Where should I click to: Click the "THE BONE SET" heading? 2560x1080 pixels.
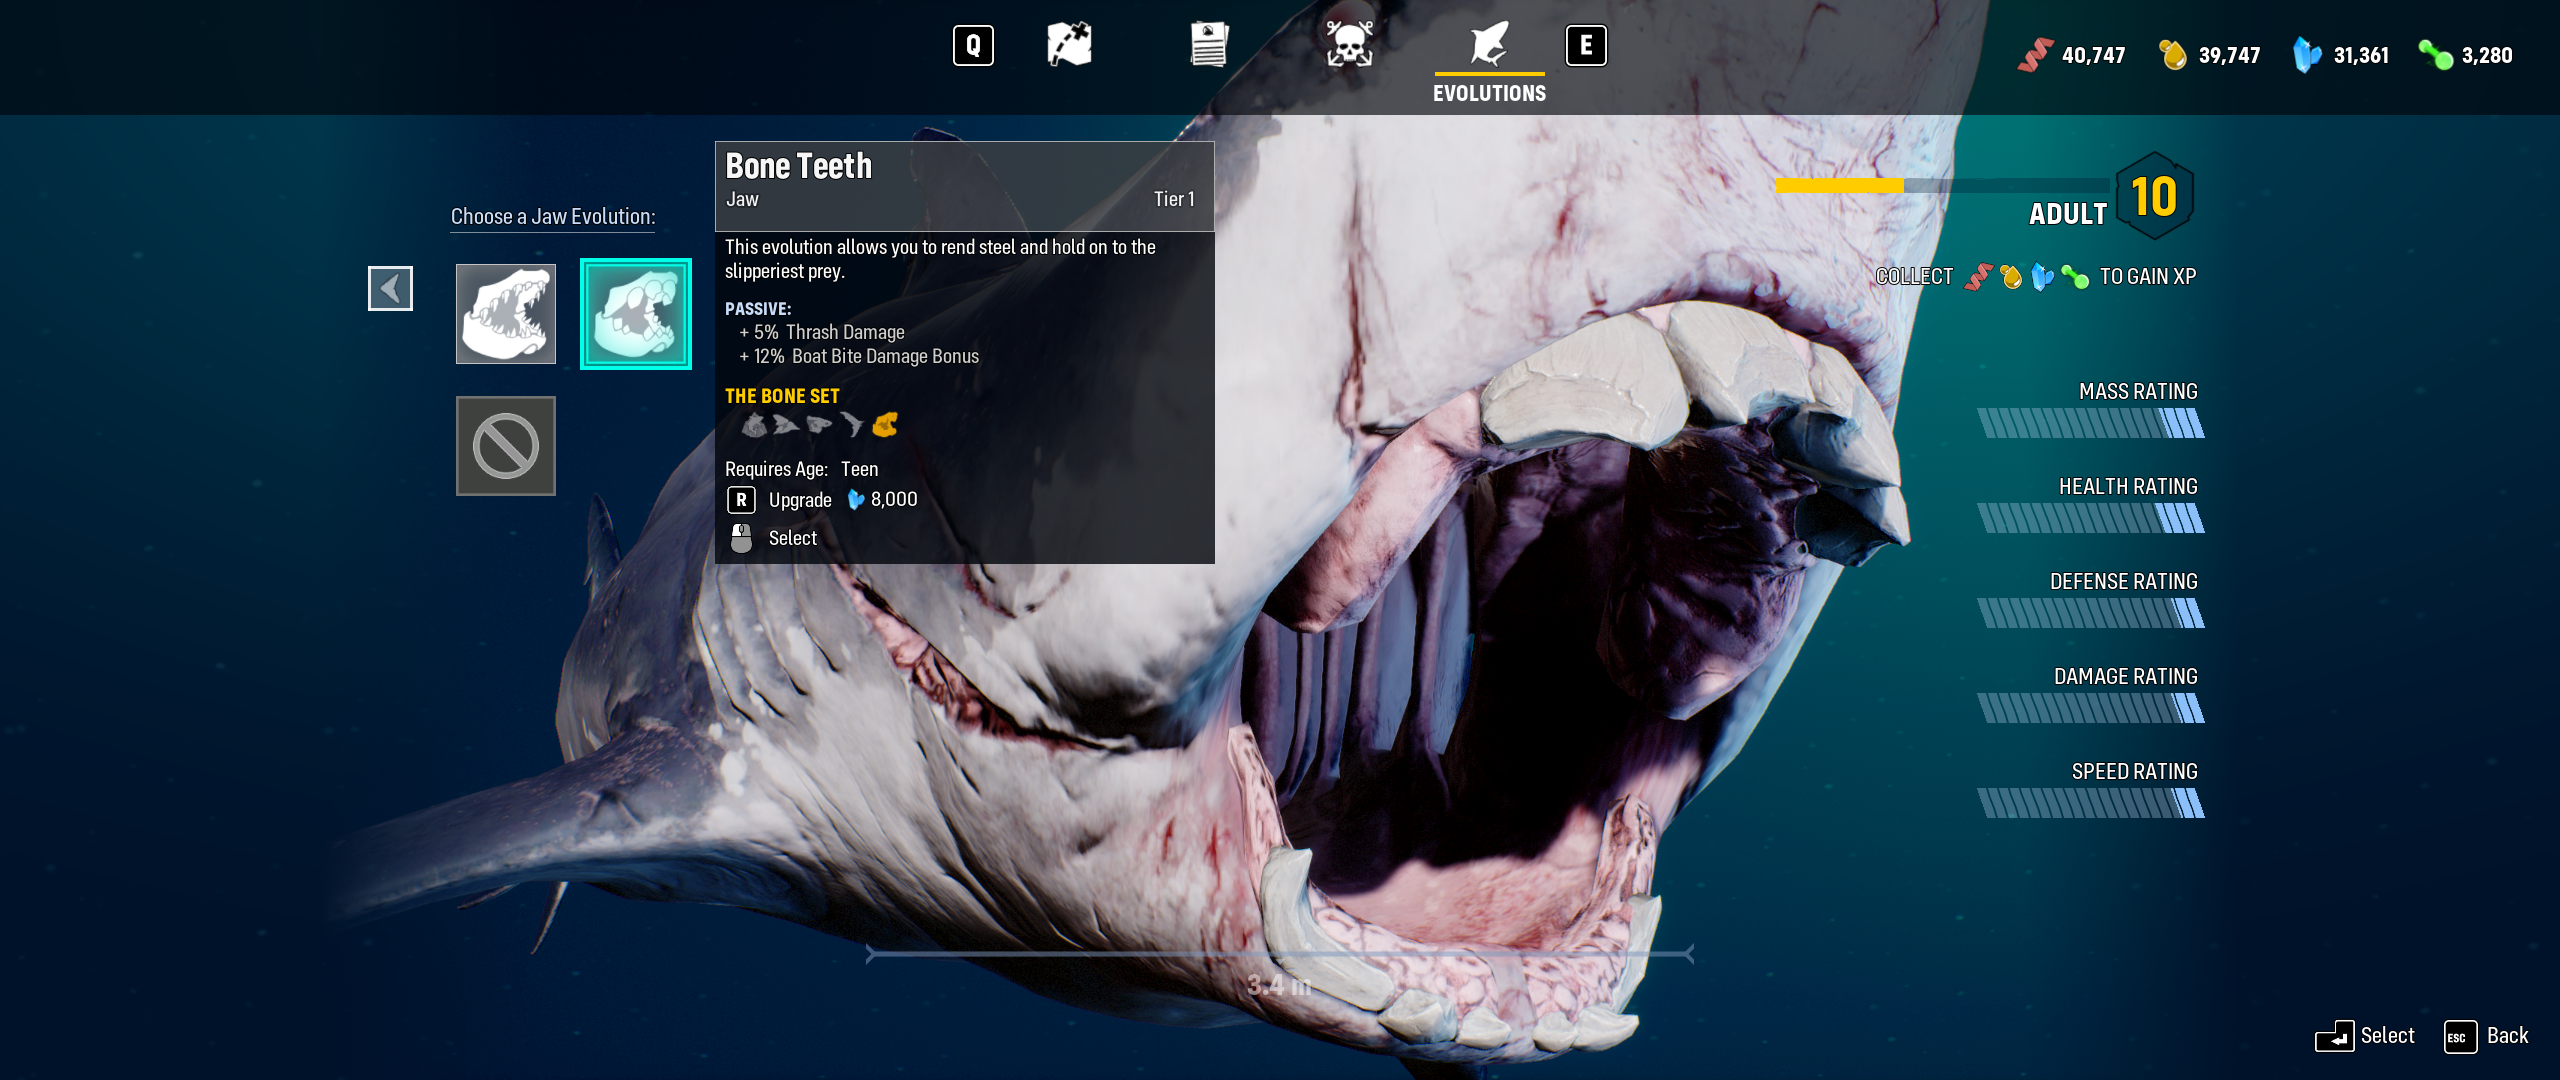tap(782, 396)
